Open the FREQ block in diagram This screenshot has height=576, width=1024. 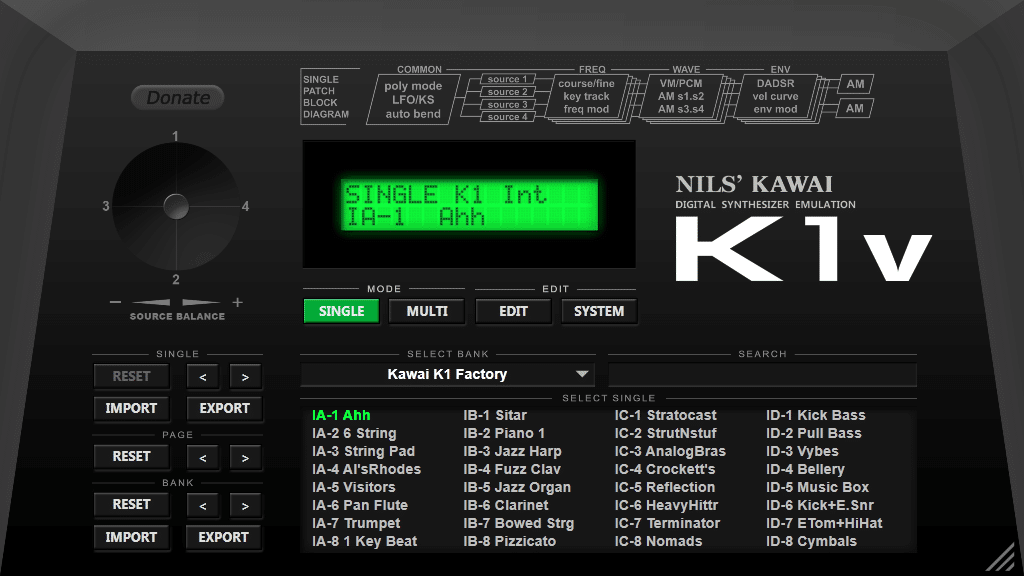586,96
